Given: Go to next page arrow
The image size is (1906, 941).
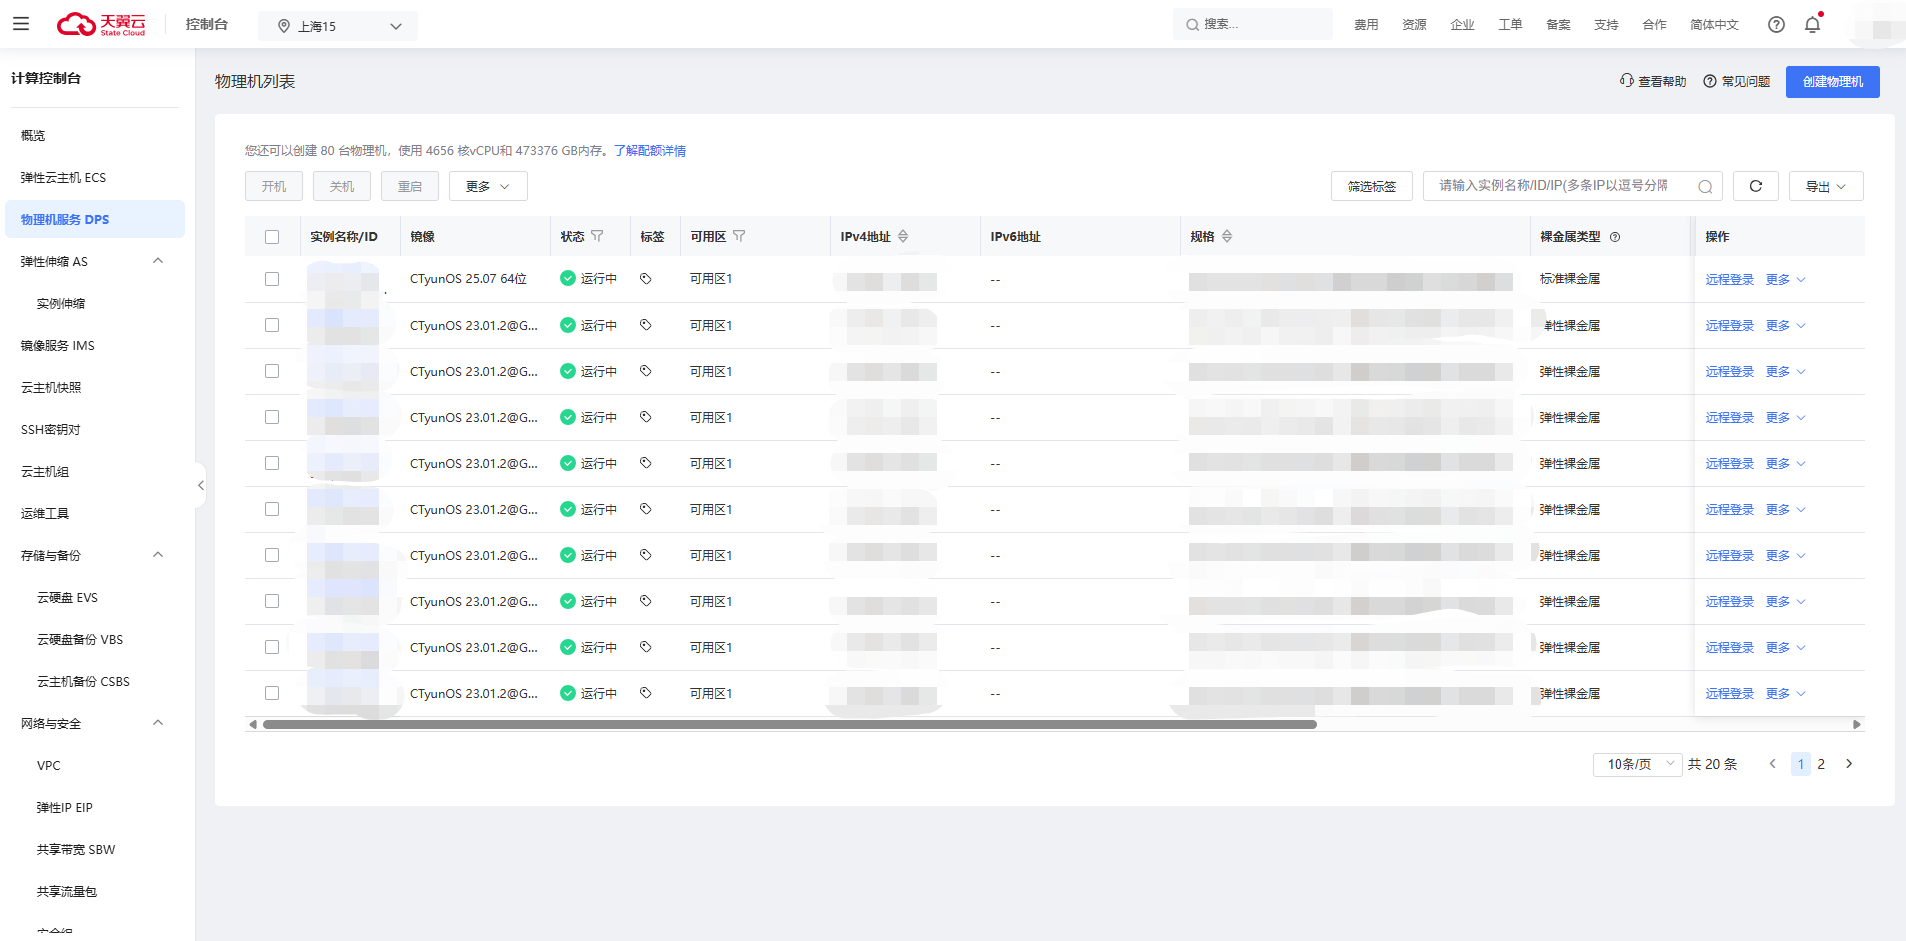Looking at the screenshot, I should (1849, 764).
